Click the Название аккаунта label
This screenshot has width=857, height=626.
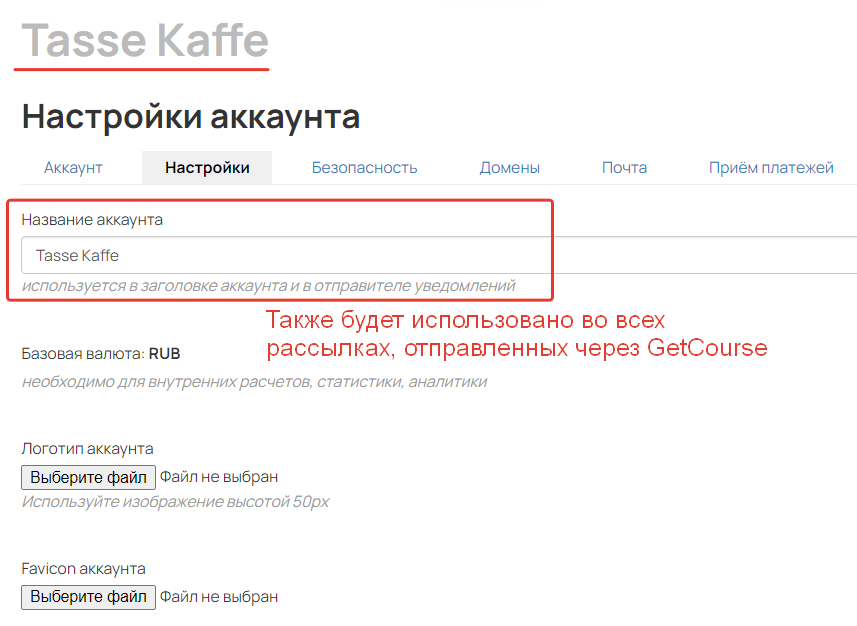click(92, 220)
